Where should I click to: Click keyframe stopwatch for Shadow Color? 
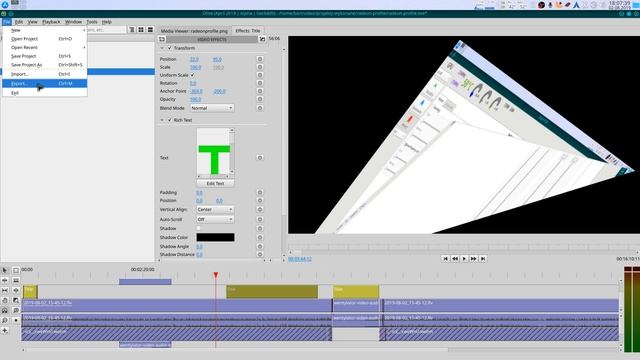260,237
